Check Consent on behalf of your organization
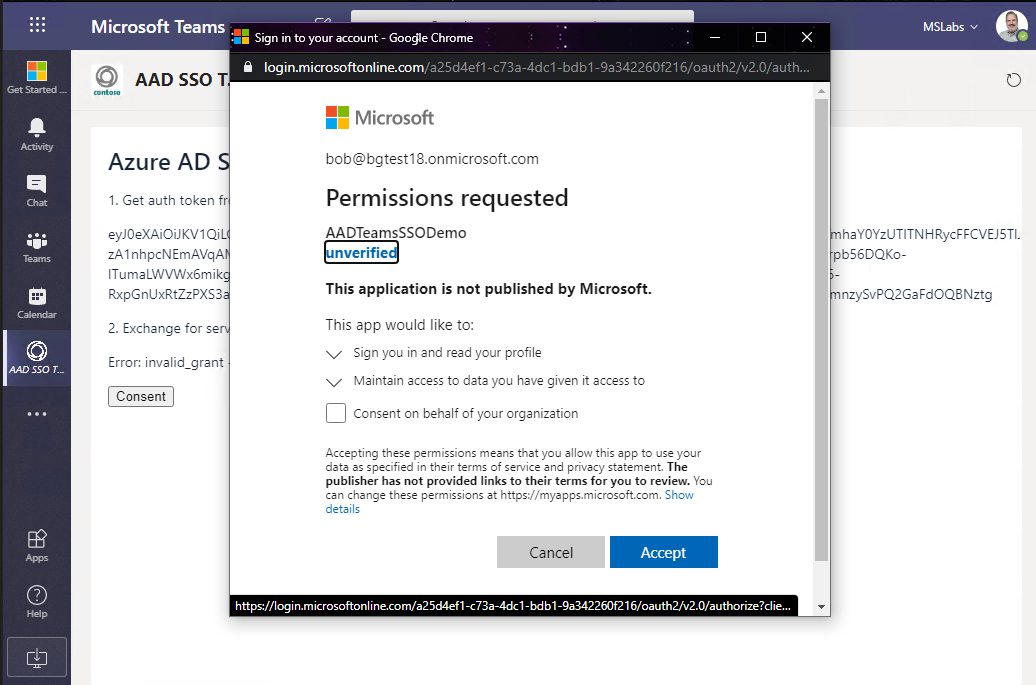1036x685 pixels. tap(336, 413)
